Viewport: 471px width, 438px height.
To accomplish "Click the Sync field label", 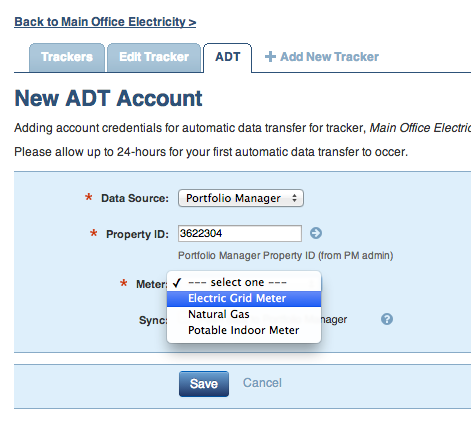I will (x=153, y=320).
